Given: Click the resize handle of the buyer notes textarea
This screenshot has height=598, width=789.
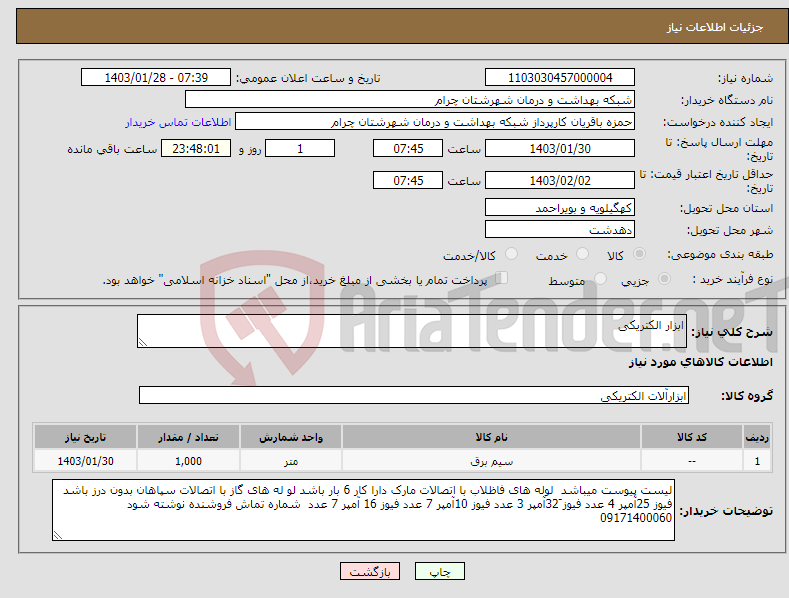Looking at the screenshot, I should pyautogui.click(x=58, y=535).
